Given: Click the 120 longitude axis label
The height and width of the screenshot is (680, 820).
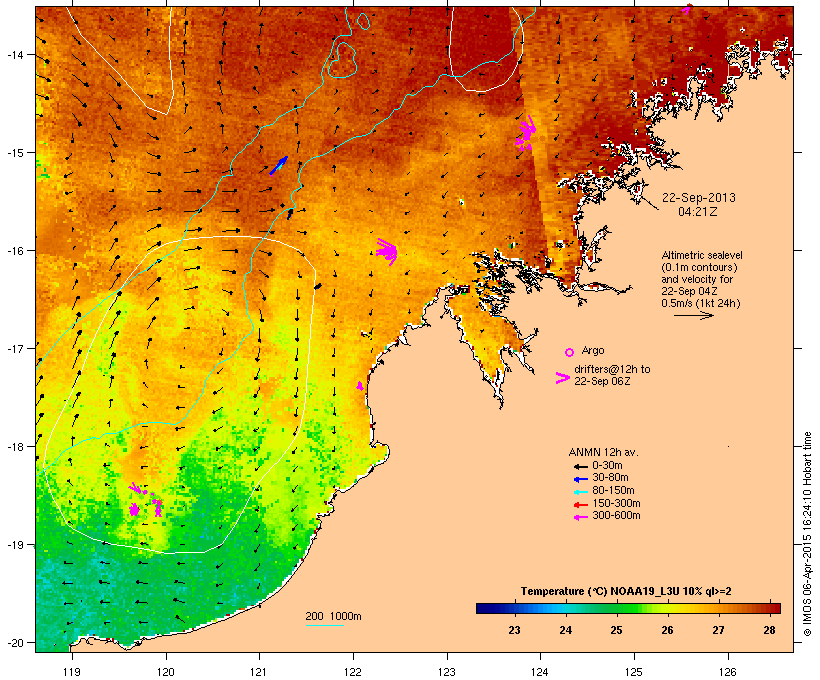Looking at the screenshot, I should coord(166,672).
